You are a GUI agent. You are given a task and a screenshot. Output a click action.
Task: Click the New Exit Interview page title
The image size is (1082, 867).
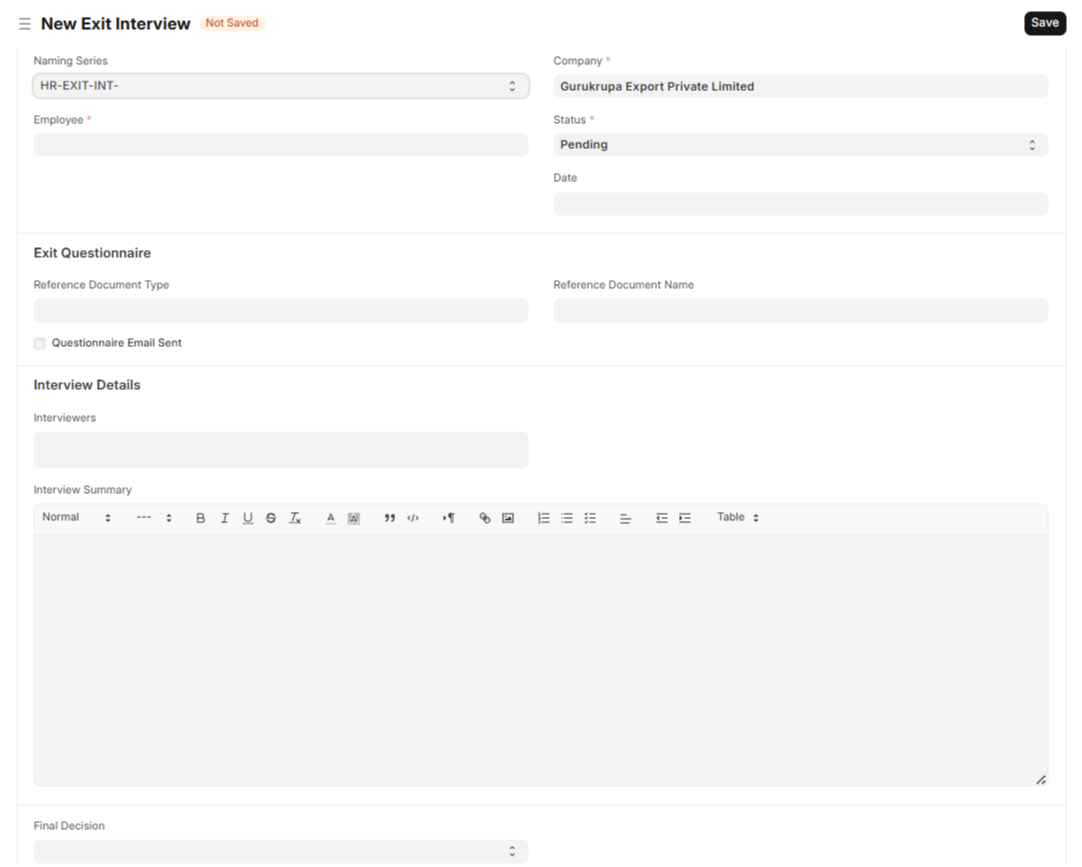(115, 23)
